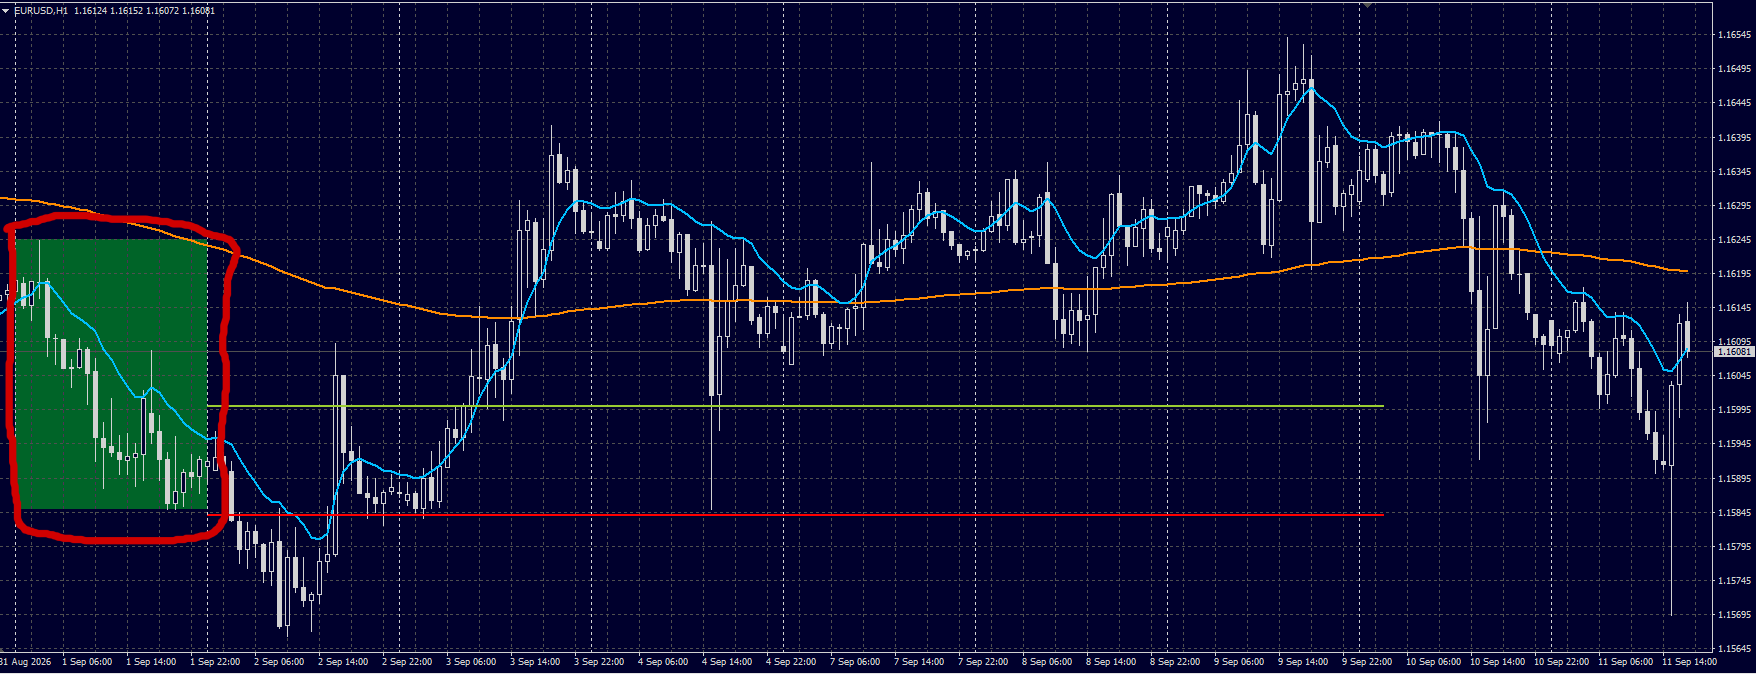Click the 1.16445 price scale label
1756x674 pixels.
(x=1734, y=103)
